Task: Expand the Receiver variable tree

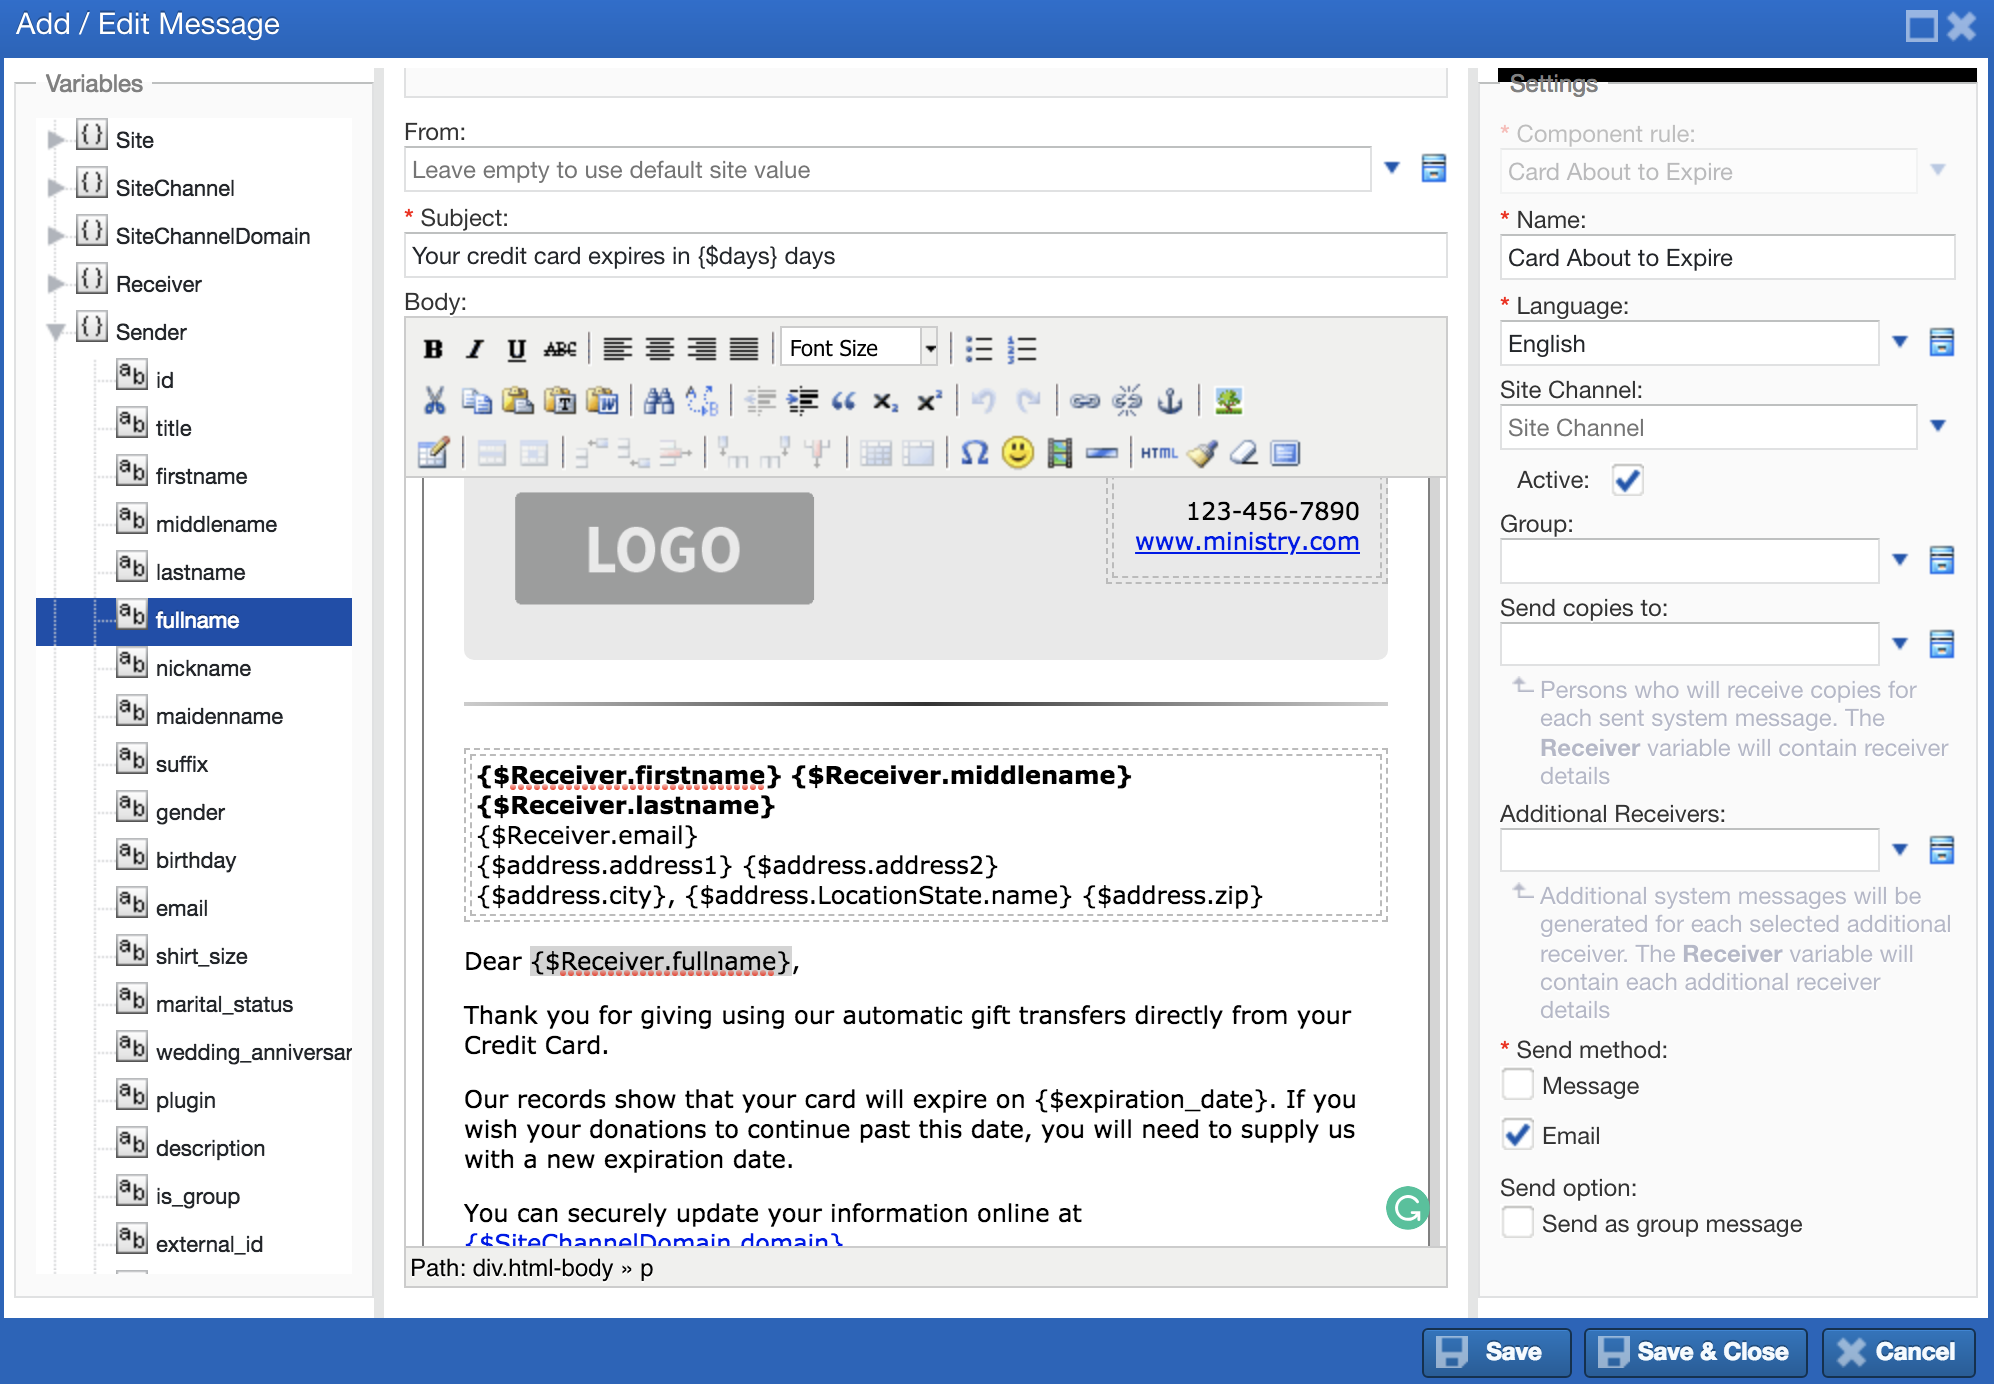Action: click(x=57, y=283)
